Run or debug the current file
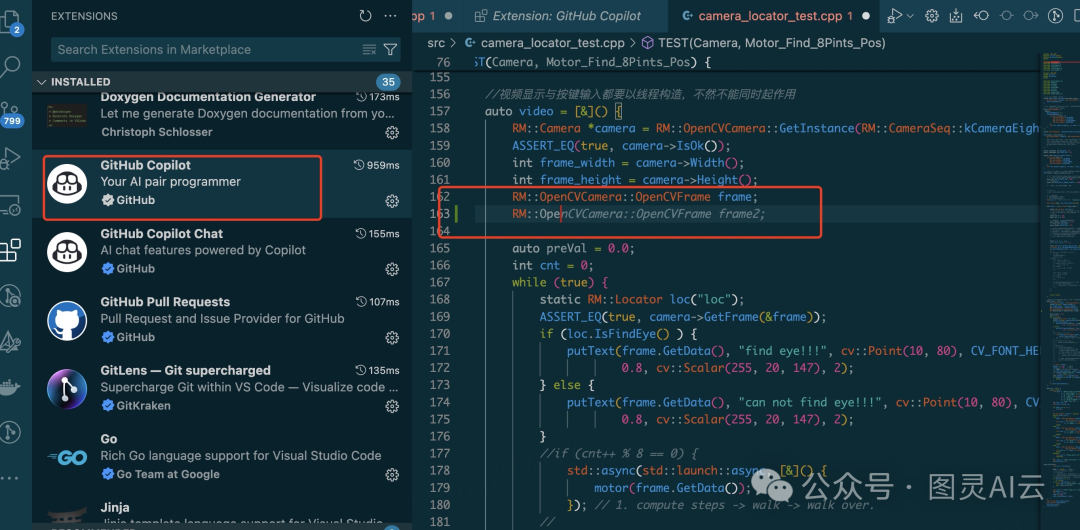This screenshot has height=530, width=1080. click(x=895, y=16)
